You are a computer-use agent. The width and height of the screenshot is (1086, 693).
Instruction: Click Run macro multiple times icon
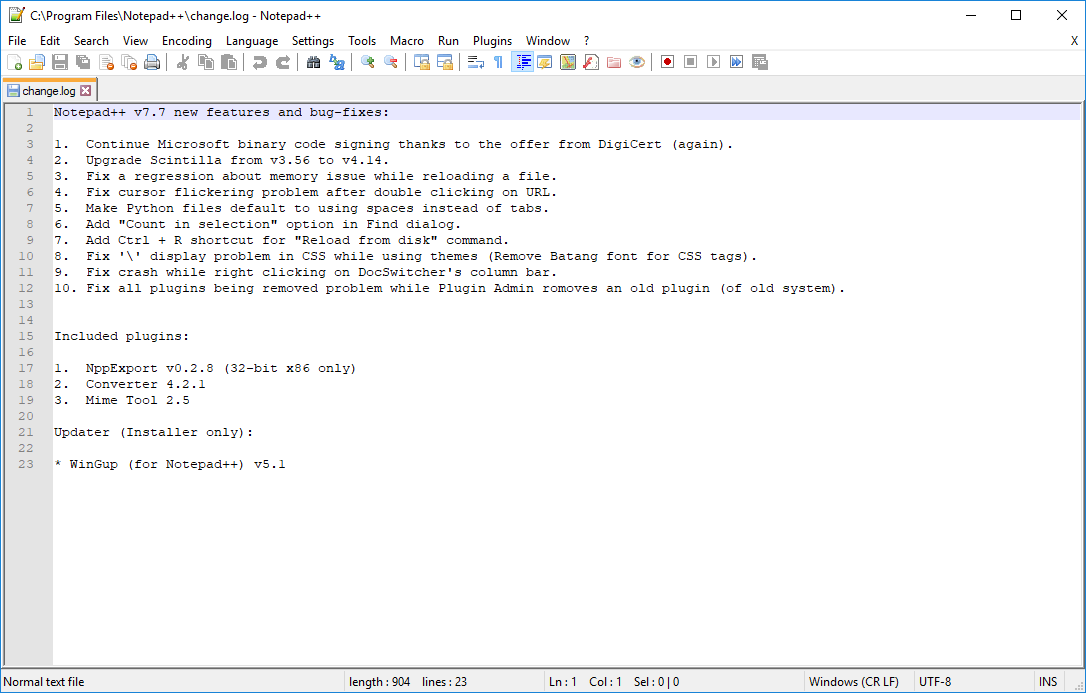736,62
